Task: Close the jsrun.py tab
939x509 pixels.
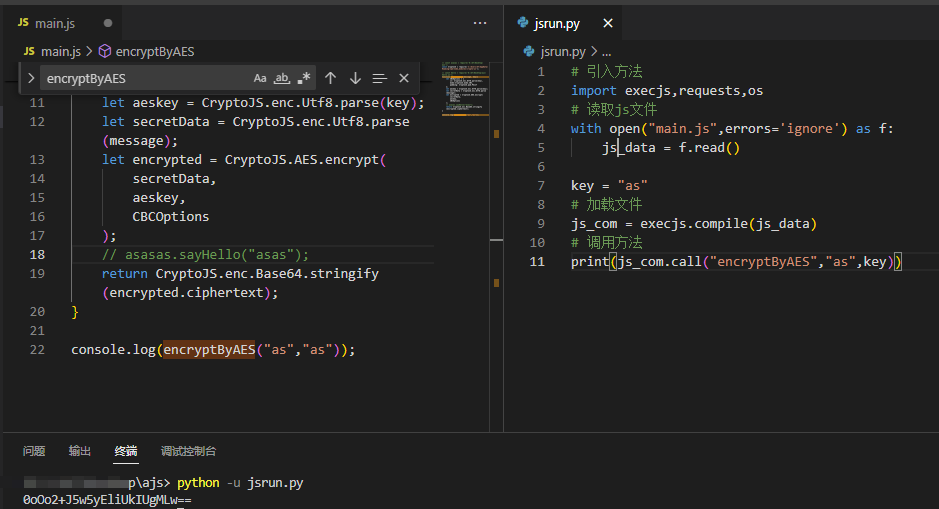Action: (x=608, y=23)
